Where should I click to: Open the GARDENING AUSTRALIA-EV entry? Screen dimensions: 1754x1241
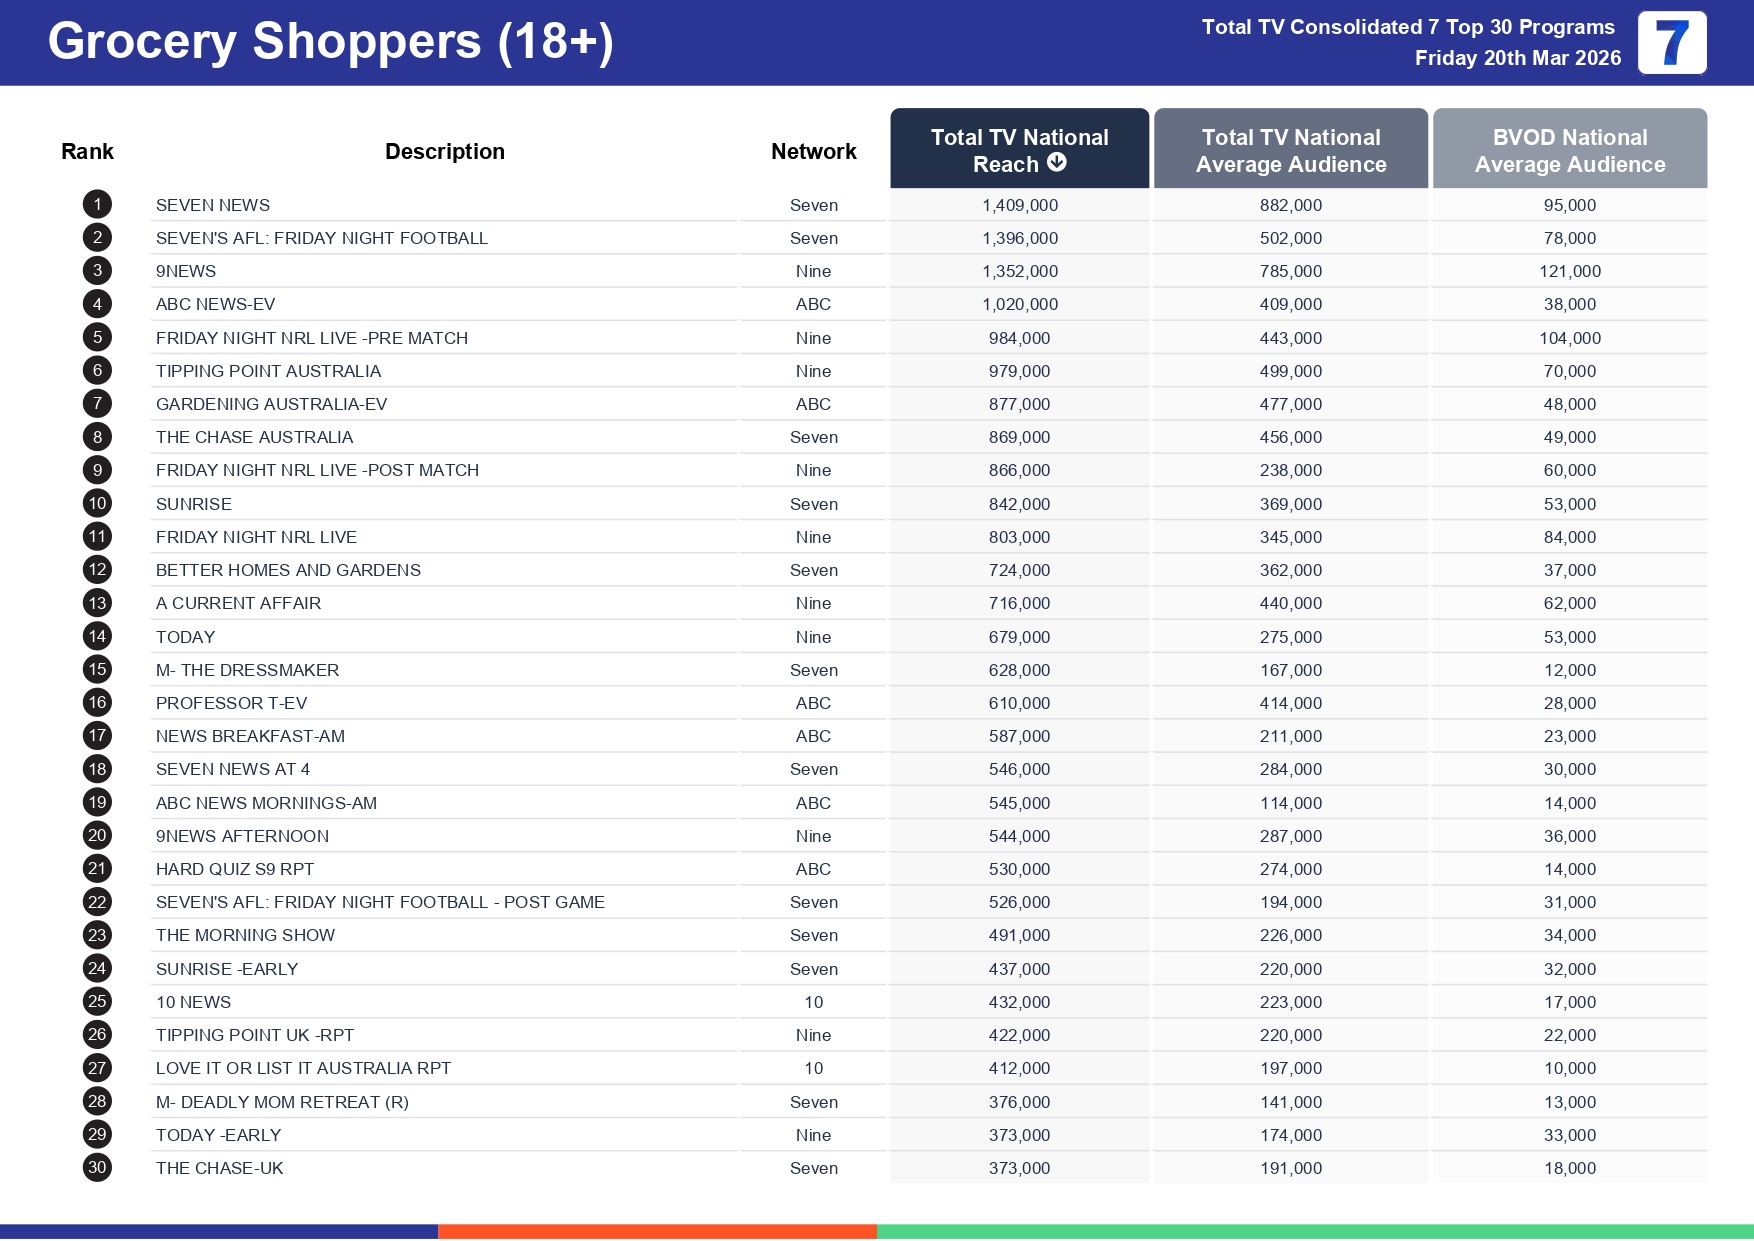click(271, 404)
